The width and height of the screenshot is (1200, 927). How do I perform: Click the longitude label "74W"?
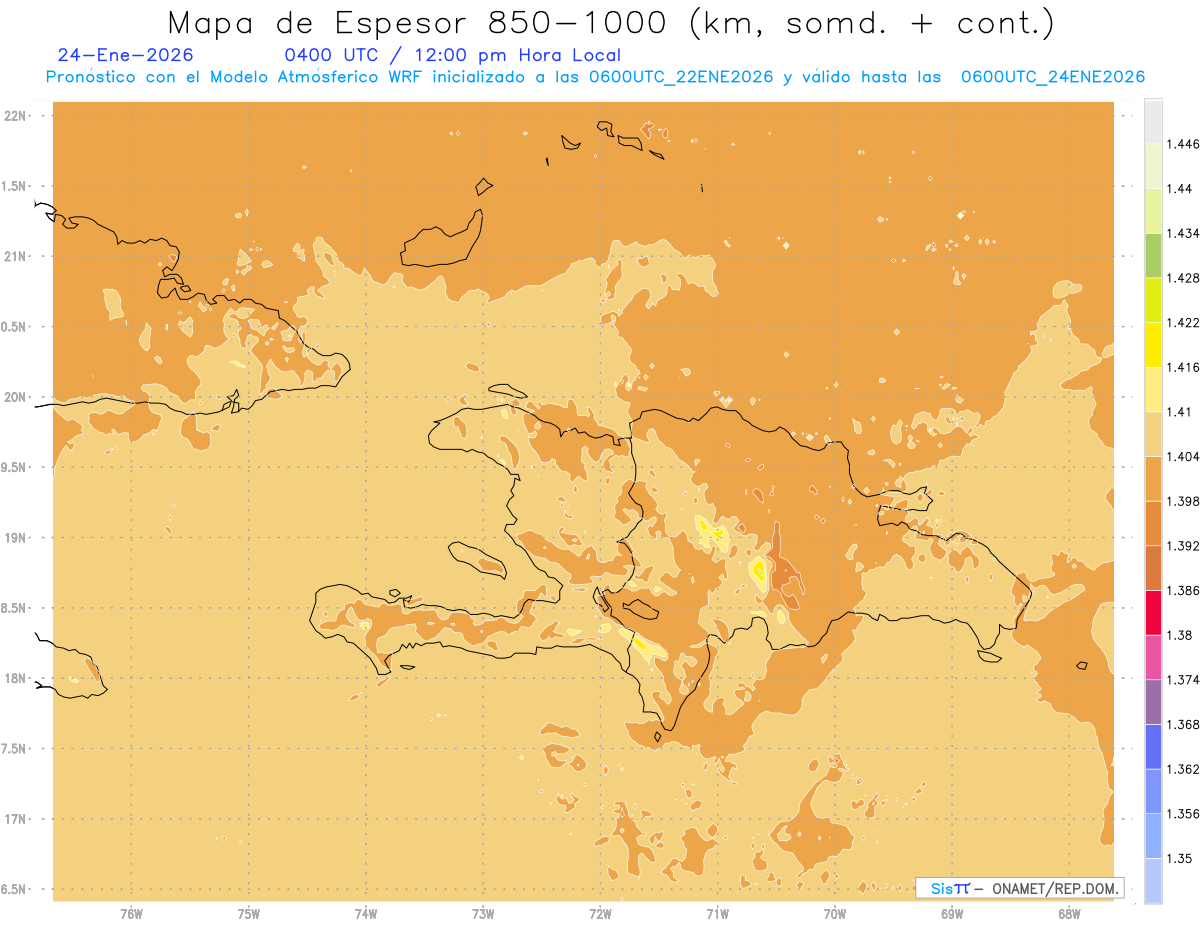click(x=366, y=914)
